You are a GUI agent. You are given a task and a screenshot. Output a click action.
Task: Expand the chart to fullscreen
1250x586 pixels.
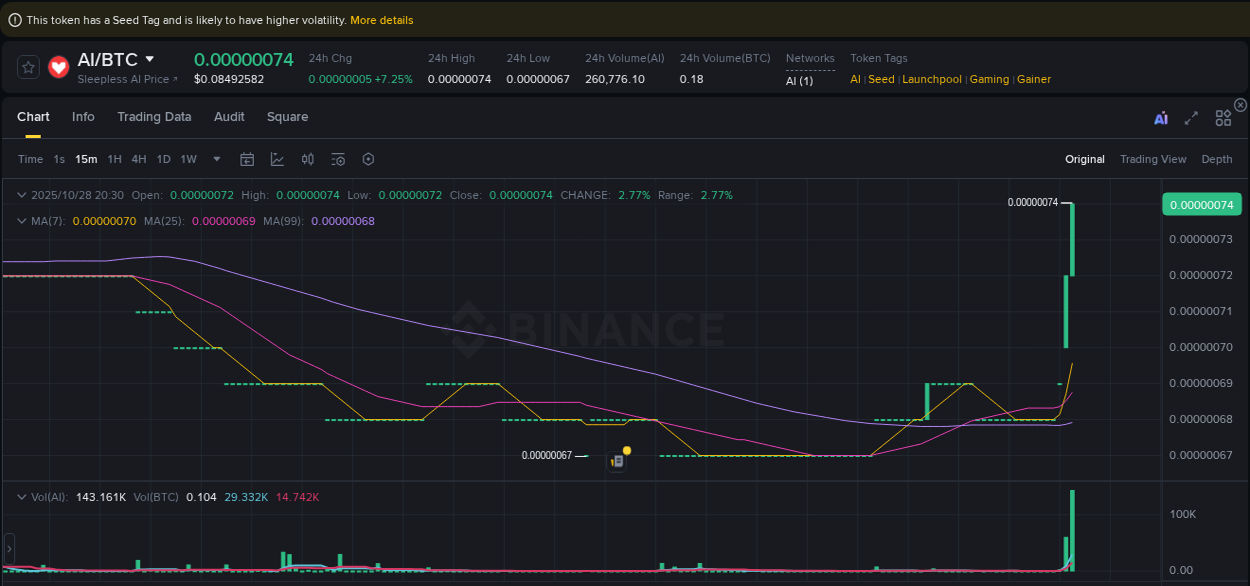(1191, 117)
